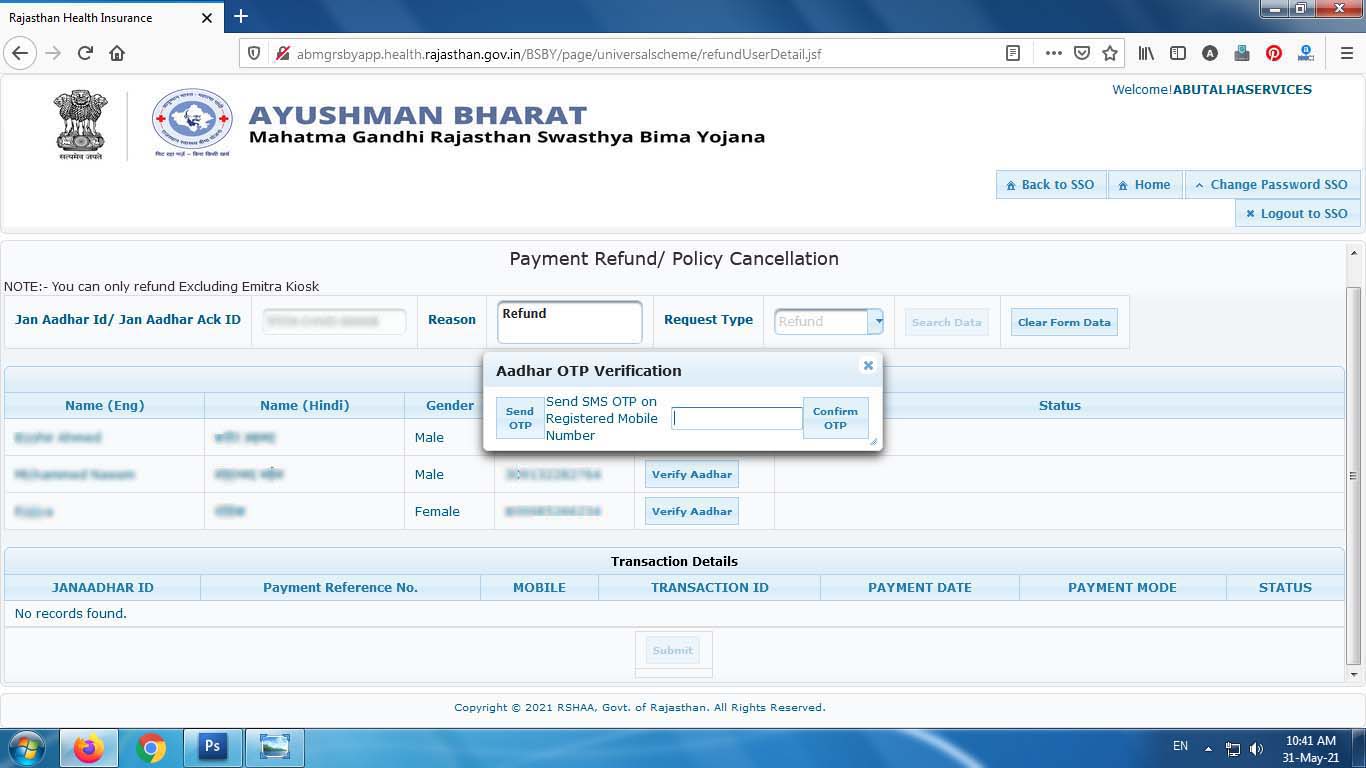Viewport: 1366px width, 768px height.
Task: Click Logout to SSO
Action: (1297, 213)
